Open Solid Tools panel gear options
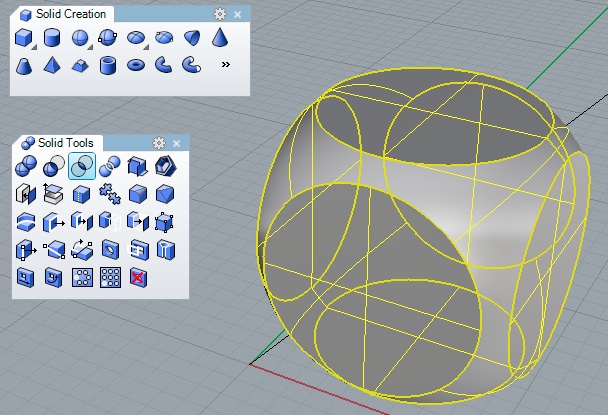This screenshot has width=608, height=415. (159, 143)
